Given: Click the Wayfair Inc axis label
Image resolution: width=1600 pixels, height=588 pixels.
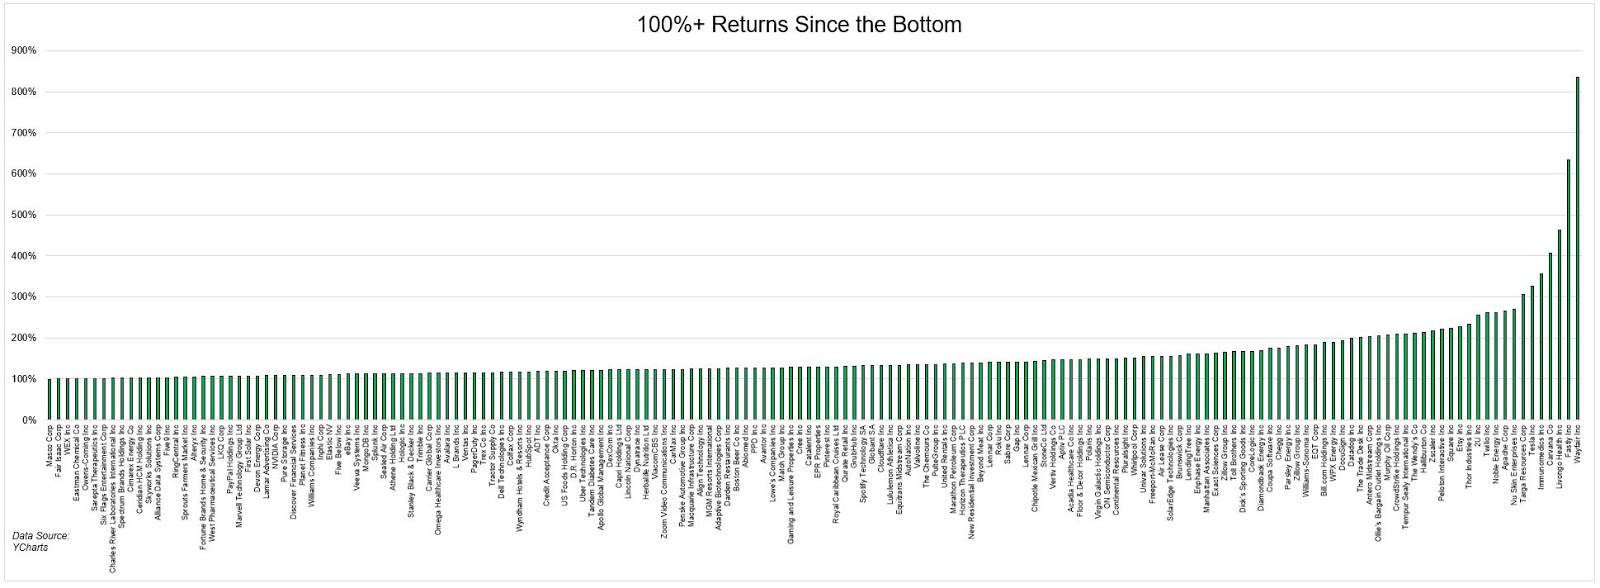Looking at the screenshot, I should point(1578,444).
